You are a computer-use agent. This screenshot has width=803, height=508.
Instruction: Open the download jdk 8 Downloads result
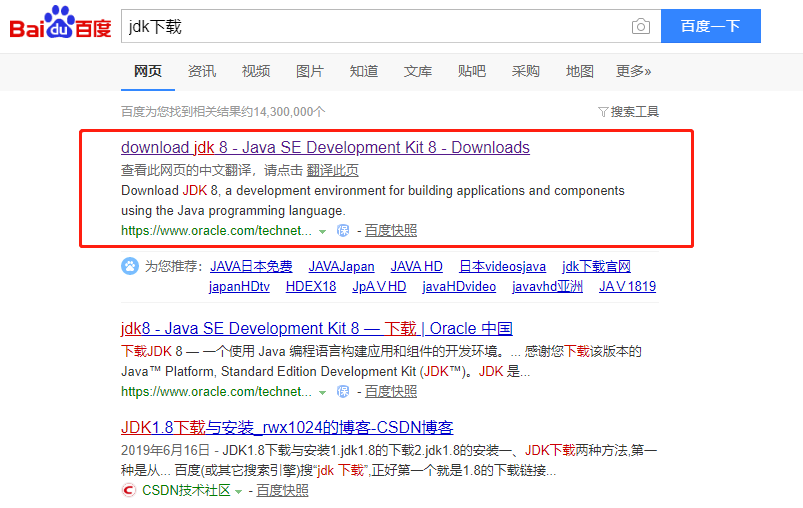tap(325, 147)
